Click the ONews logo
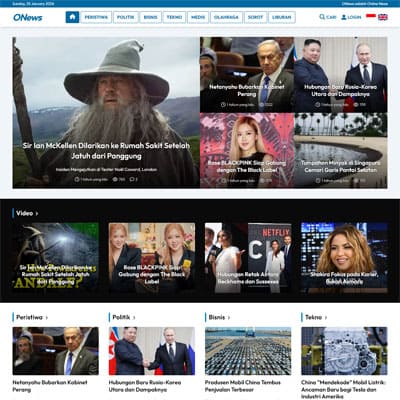Viewport: 400px width, 400px height. [28, 17]
